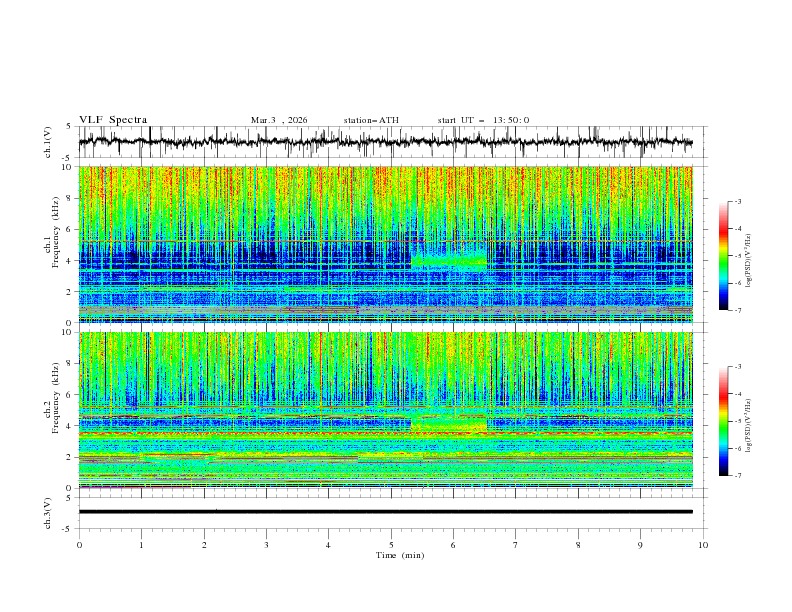
Task: Click the "-5" volt tick on ch.3(V) axis
Action: pos(68,529)
